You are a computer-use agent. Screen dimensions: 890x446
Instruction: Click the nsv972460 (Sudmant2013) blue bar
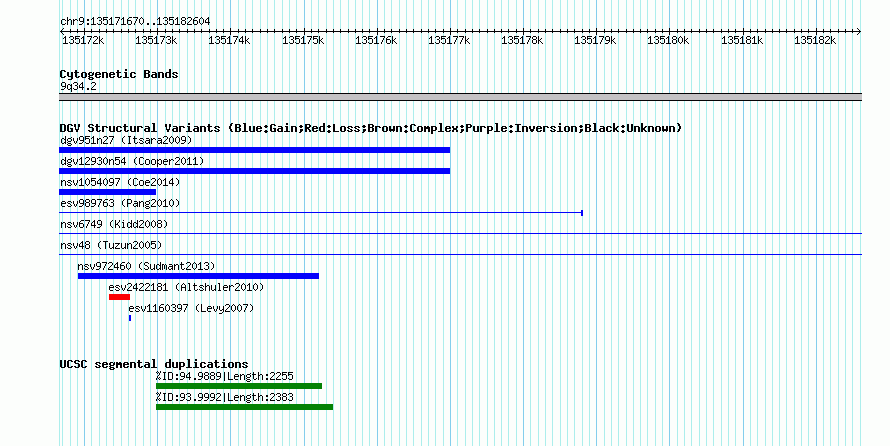(198, 276)
